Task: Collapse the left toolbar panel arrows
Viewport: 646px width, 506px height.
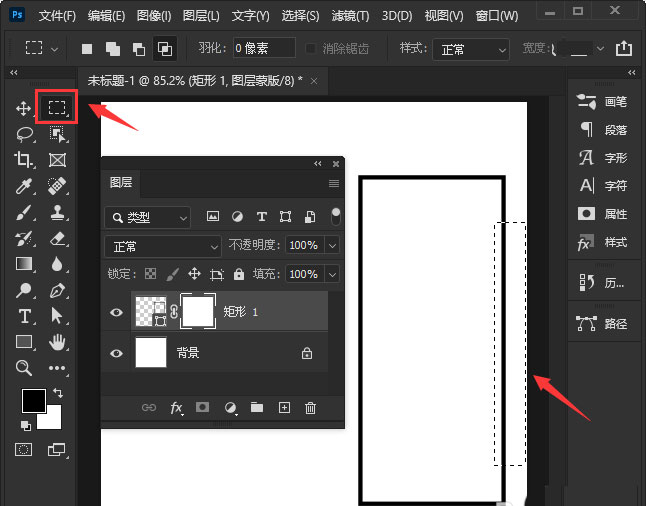Action: click(x=14, y=73)
